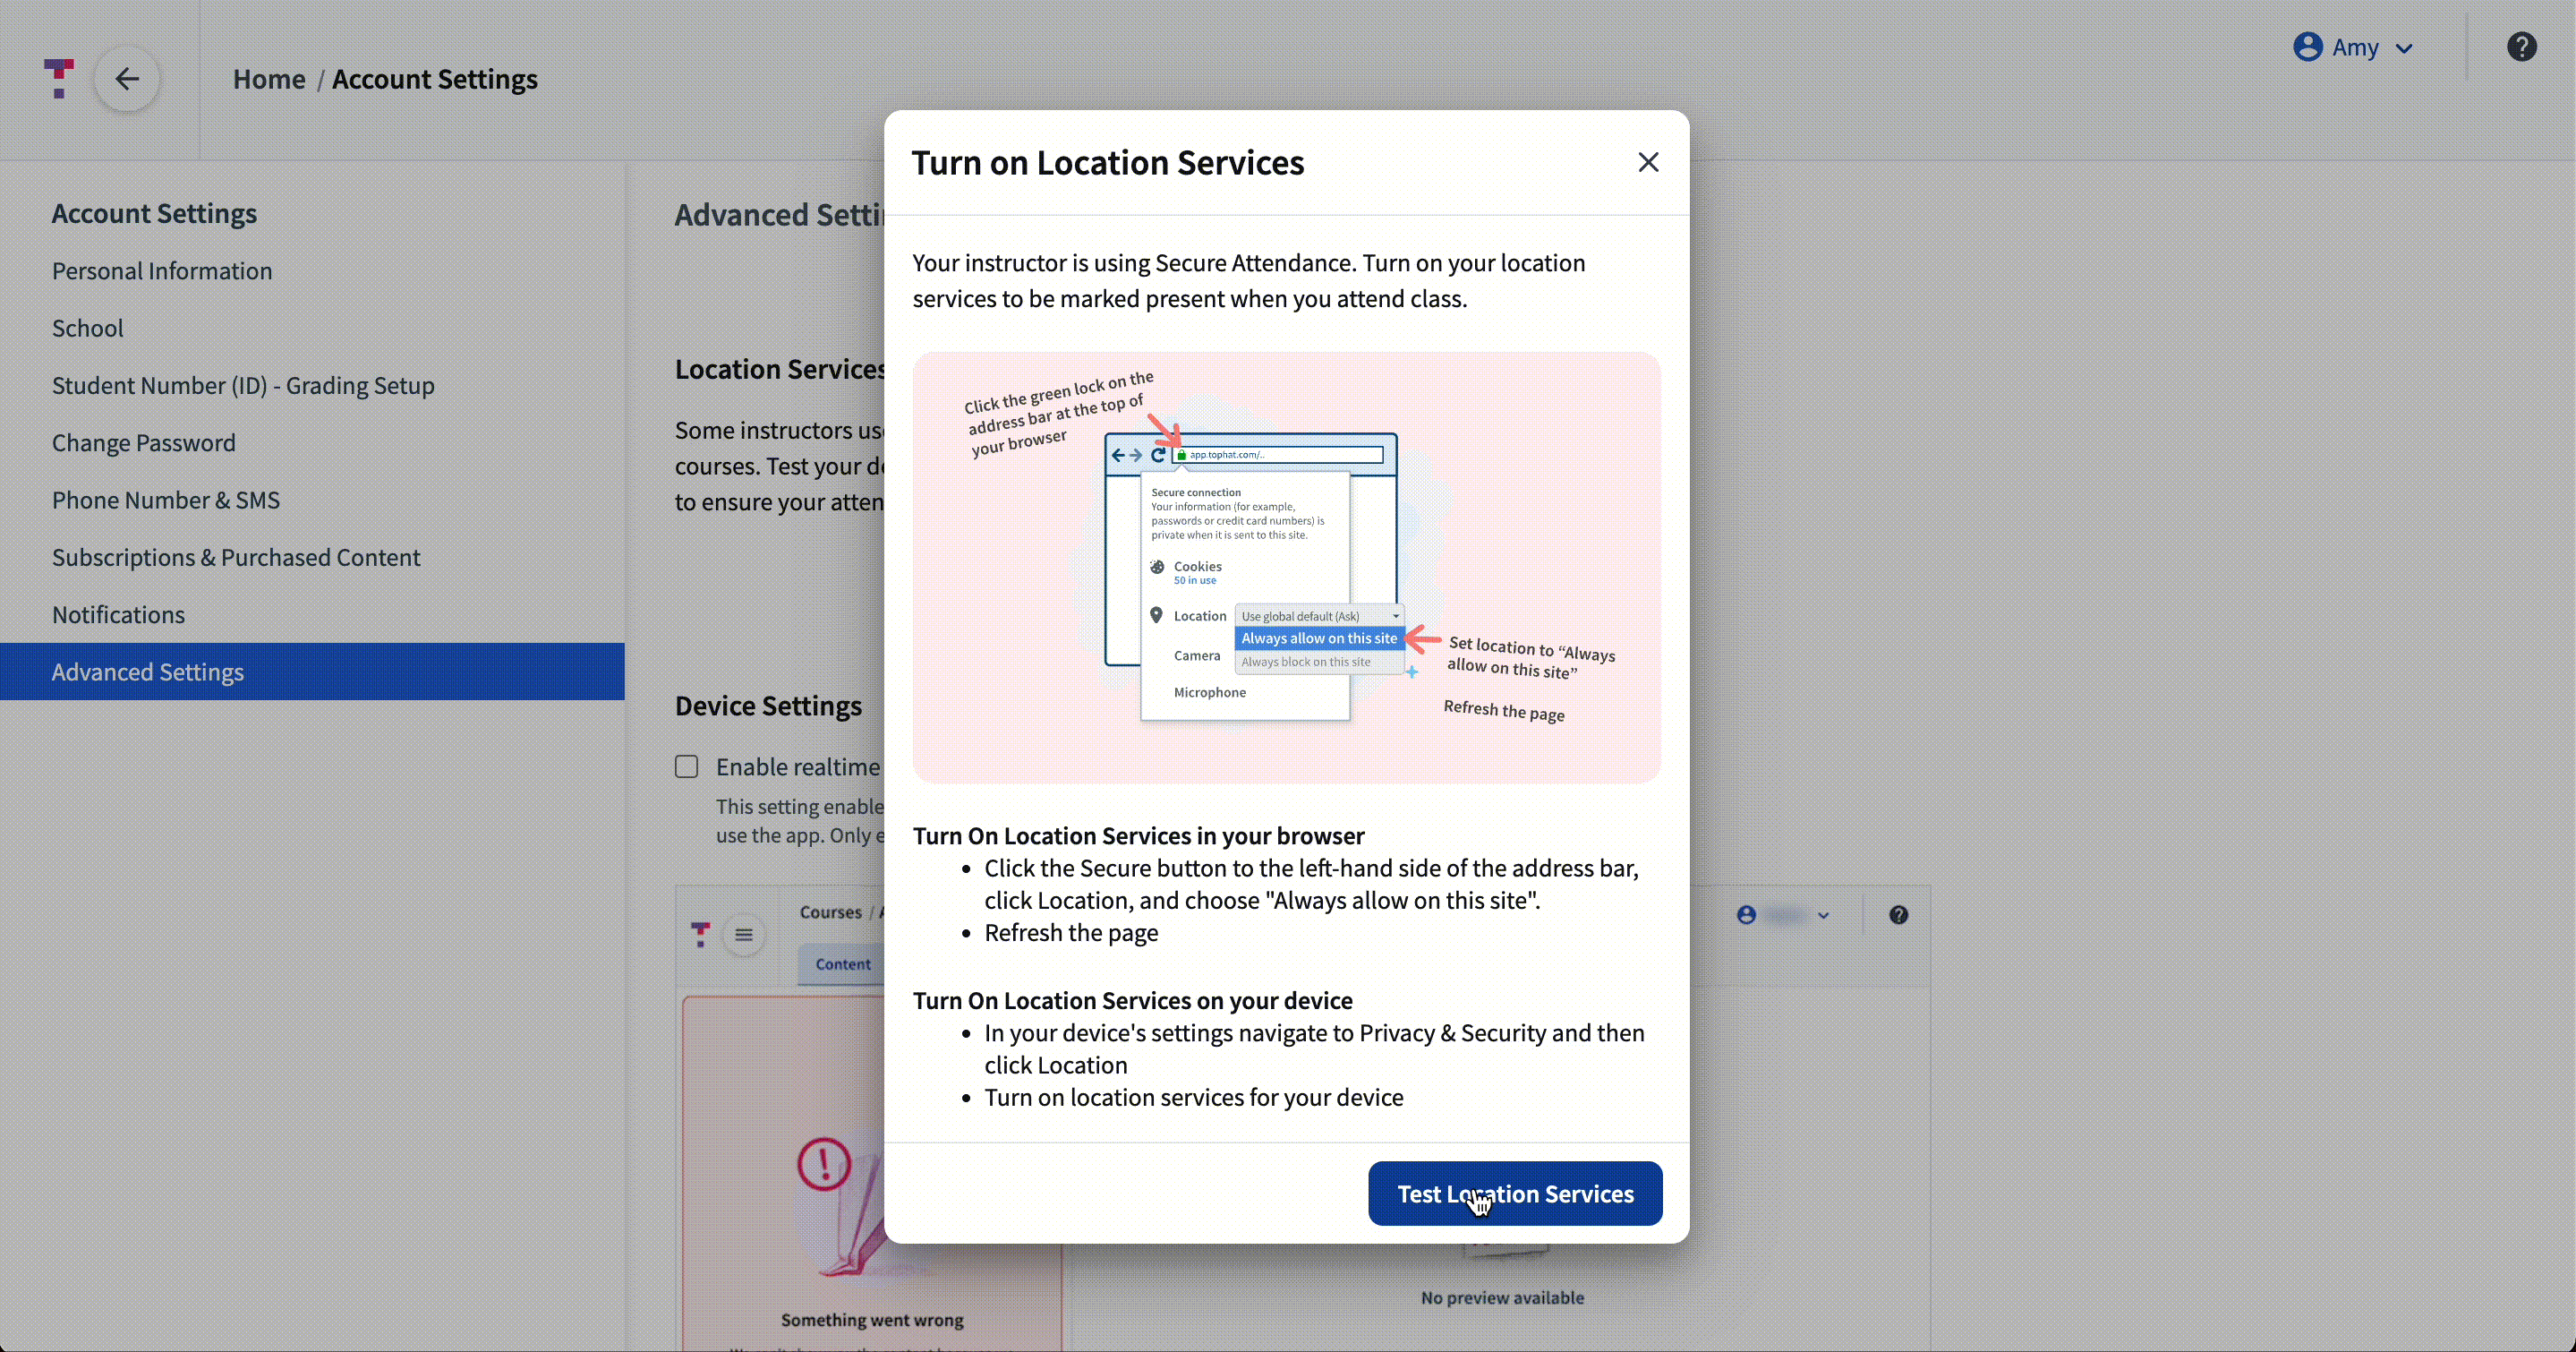Open the Change Password settings page
This screenshot has height=1352, width=2576.
pos(144,443)
